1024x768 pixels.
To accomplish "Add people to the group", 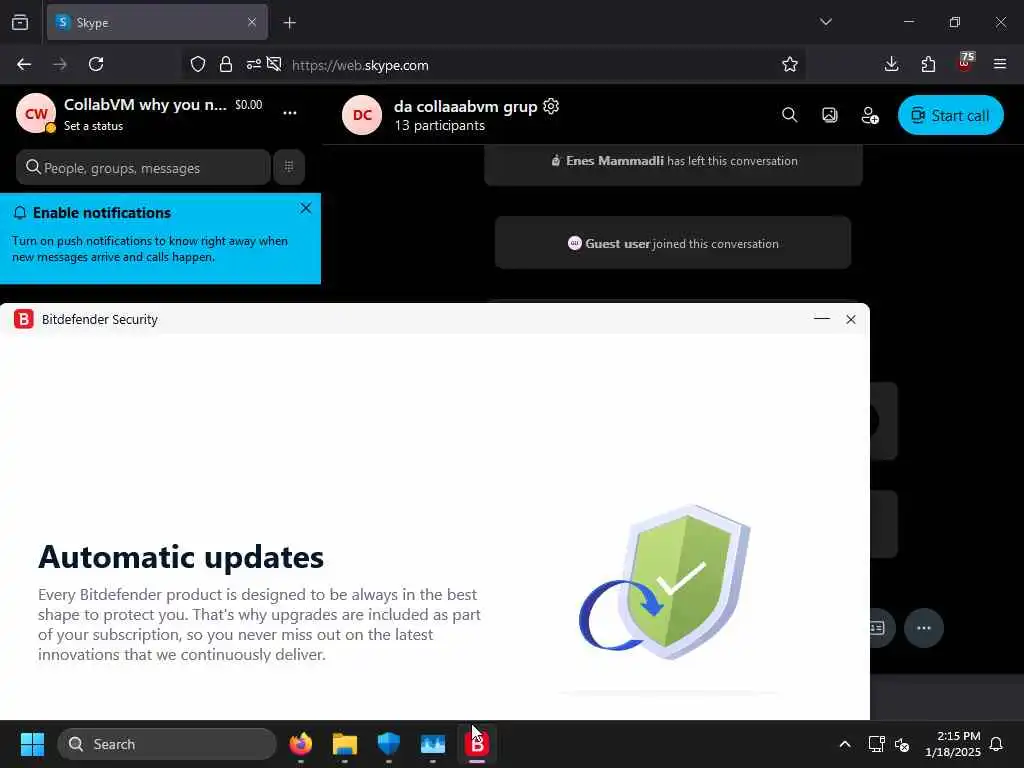I will [x=870, y=115].
